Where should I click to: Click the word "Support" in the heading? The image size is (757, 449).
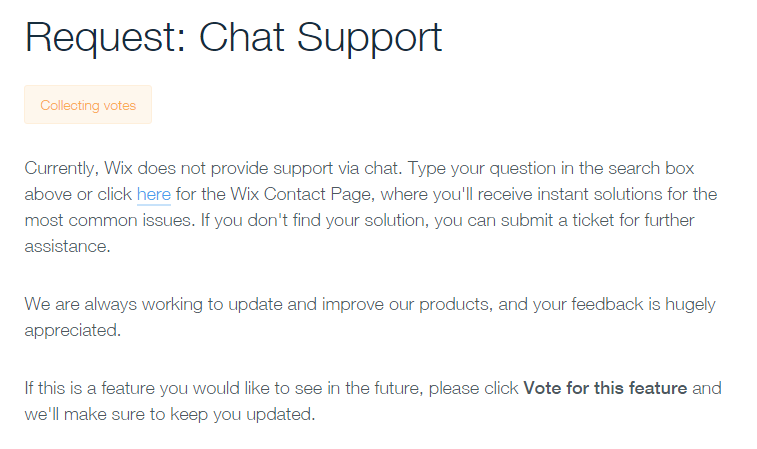pos(369,39)
